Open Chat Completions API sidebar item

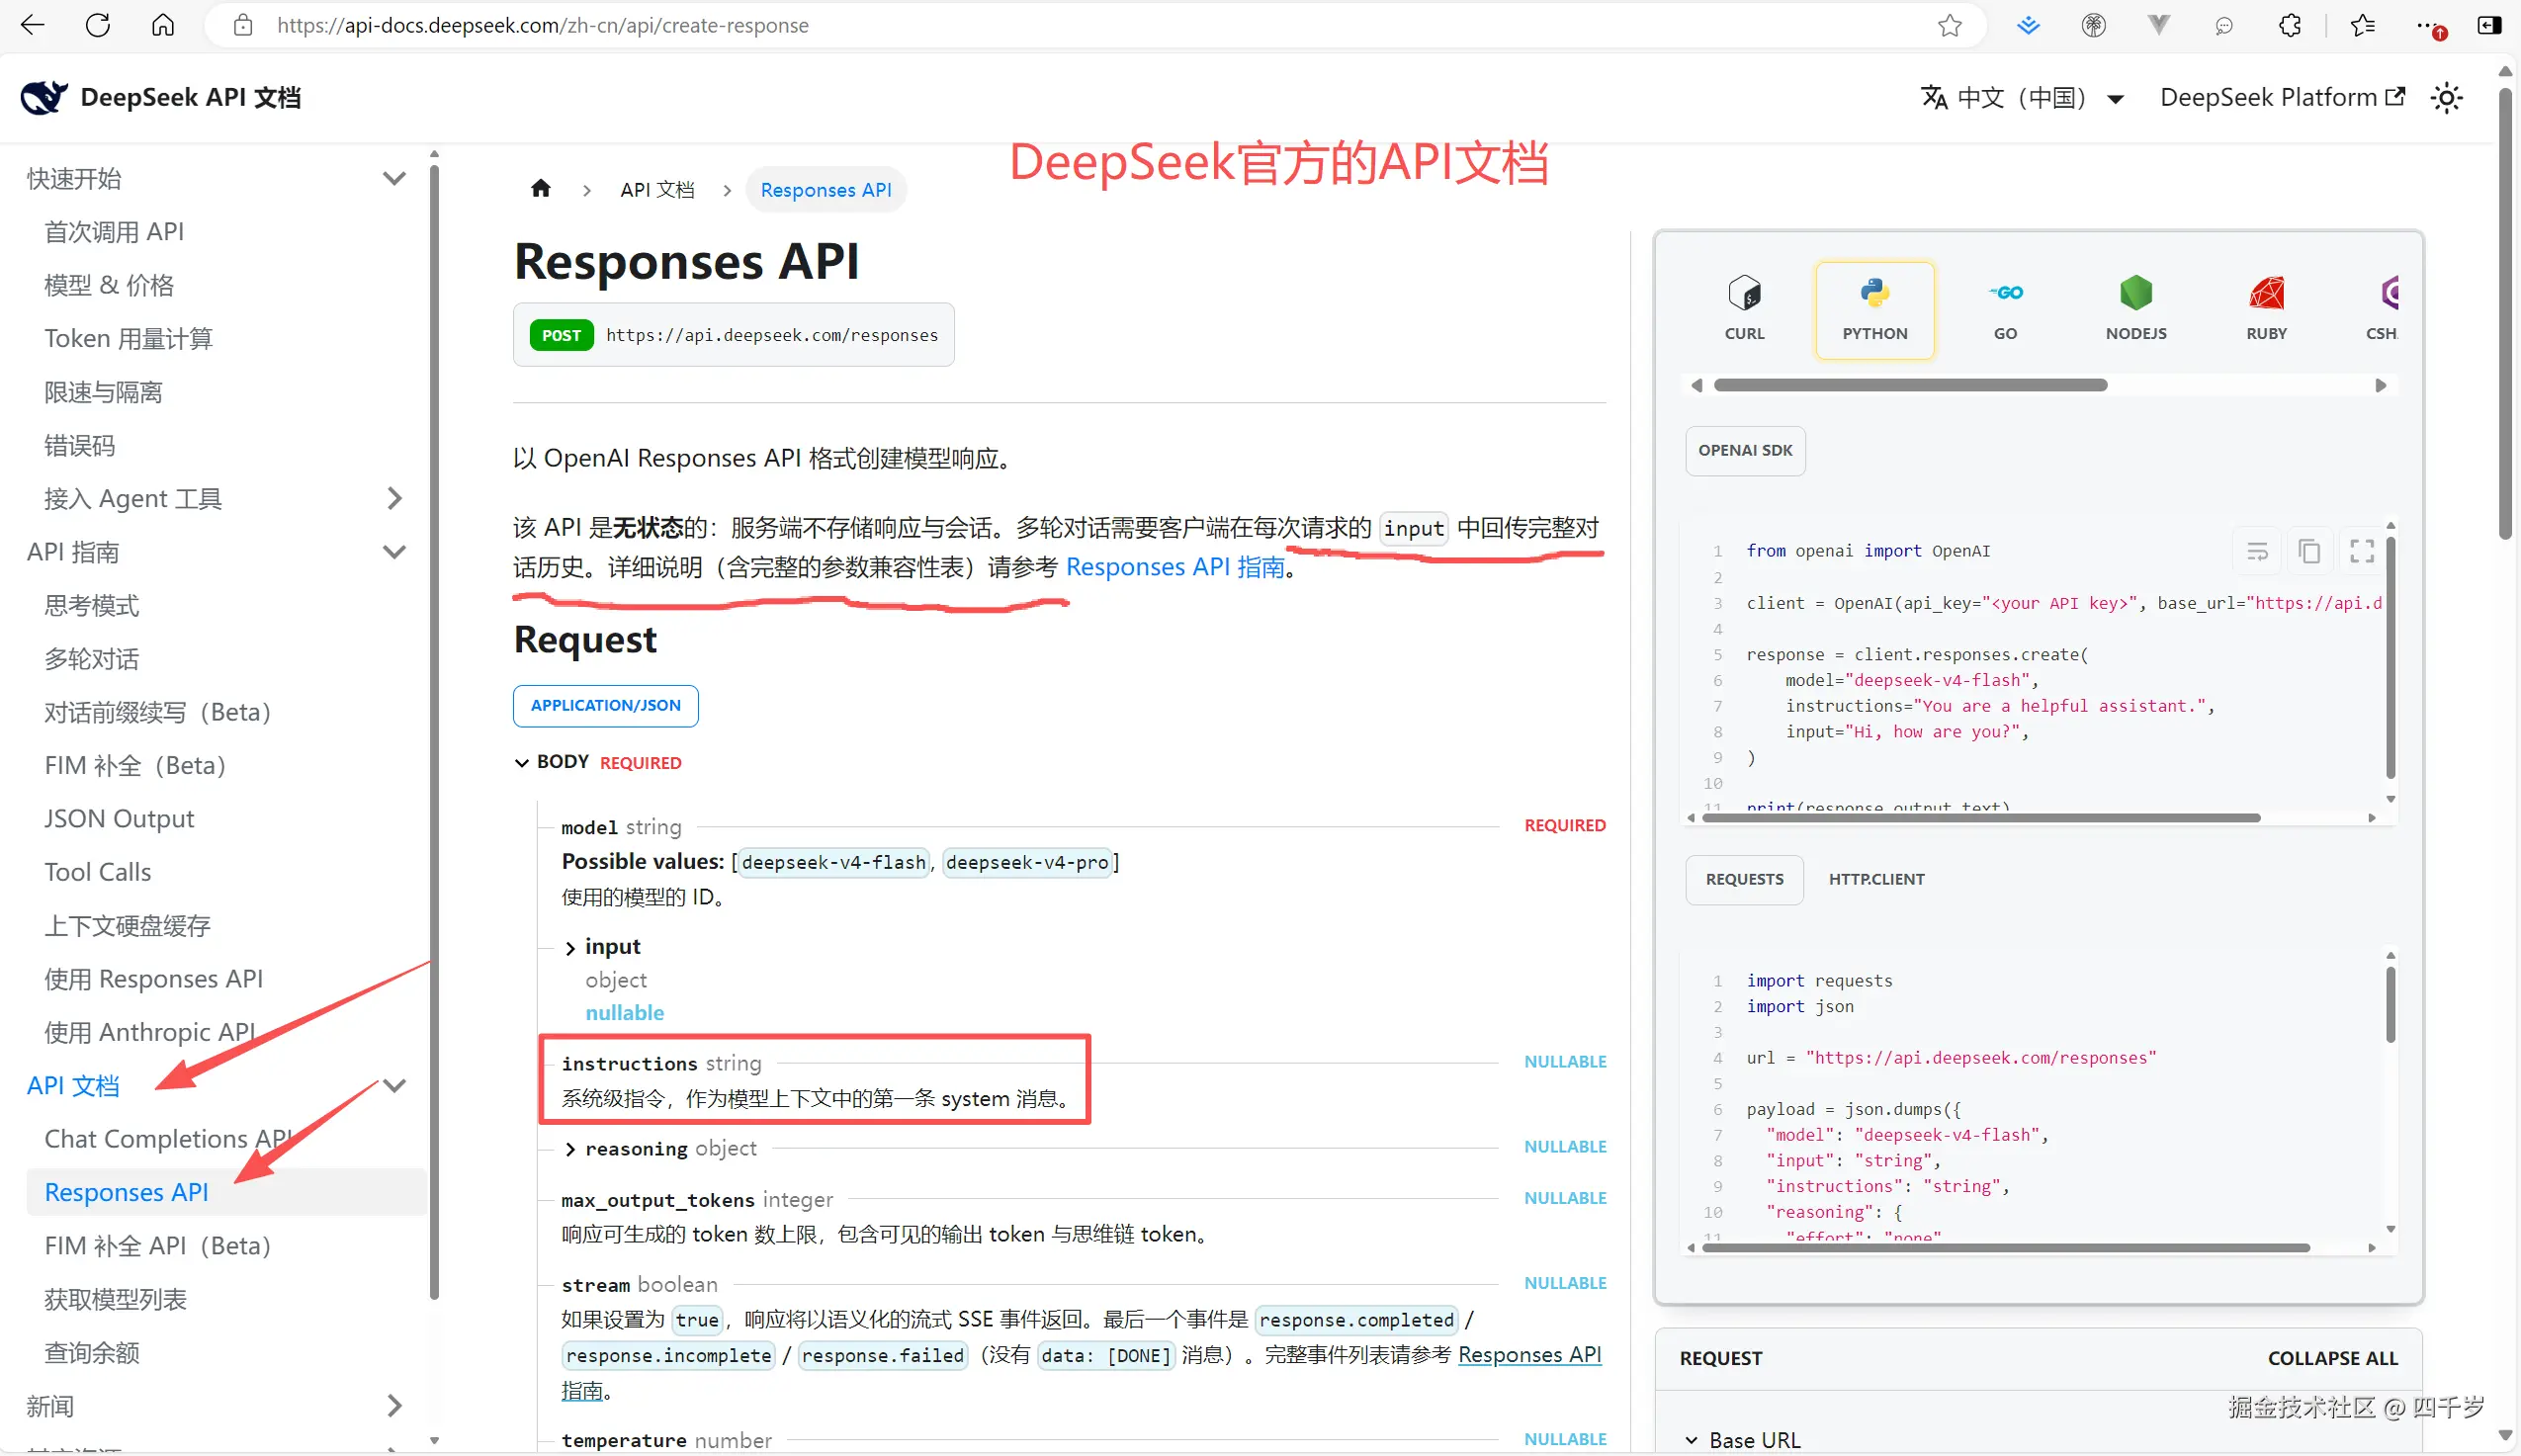(168, 1138)
